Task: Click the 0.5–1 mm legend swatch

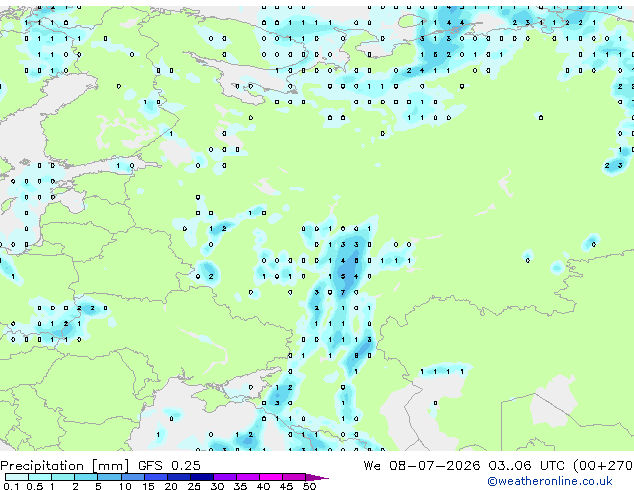Action: [x=40, y=477]
